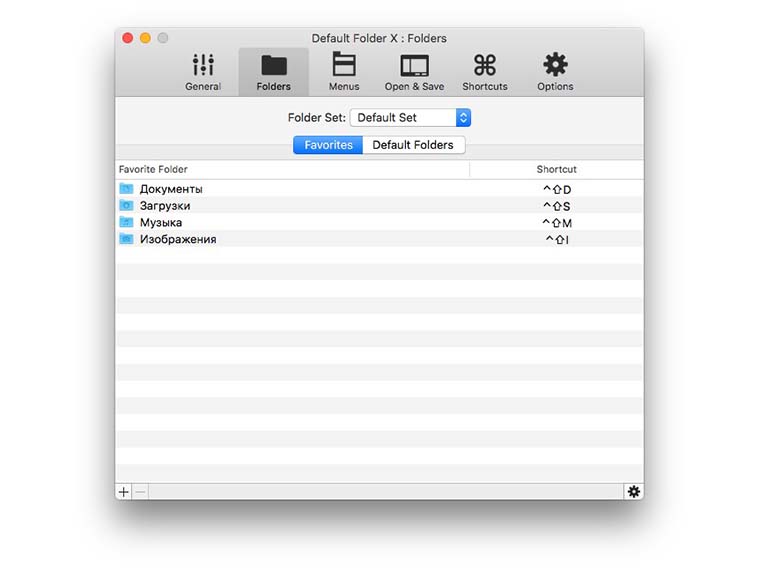Select the Изображения row name
The width and height of the screenshot is (760, 570).
[178, 239]
